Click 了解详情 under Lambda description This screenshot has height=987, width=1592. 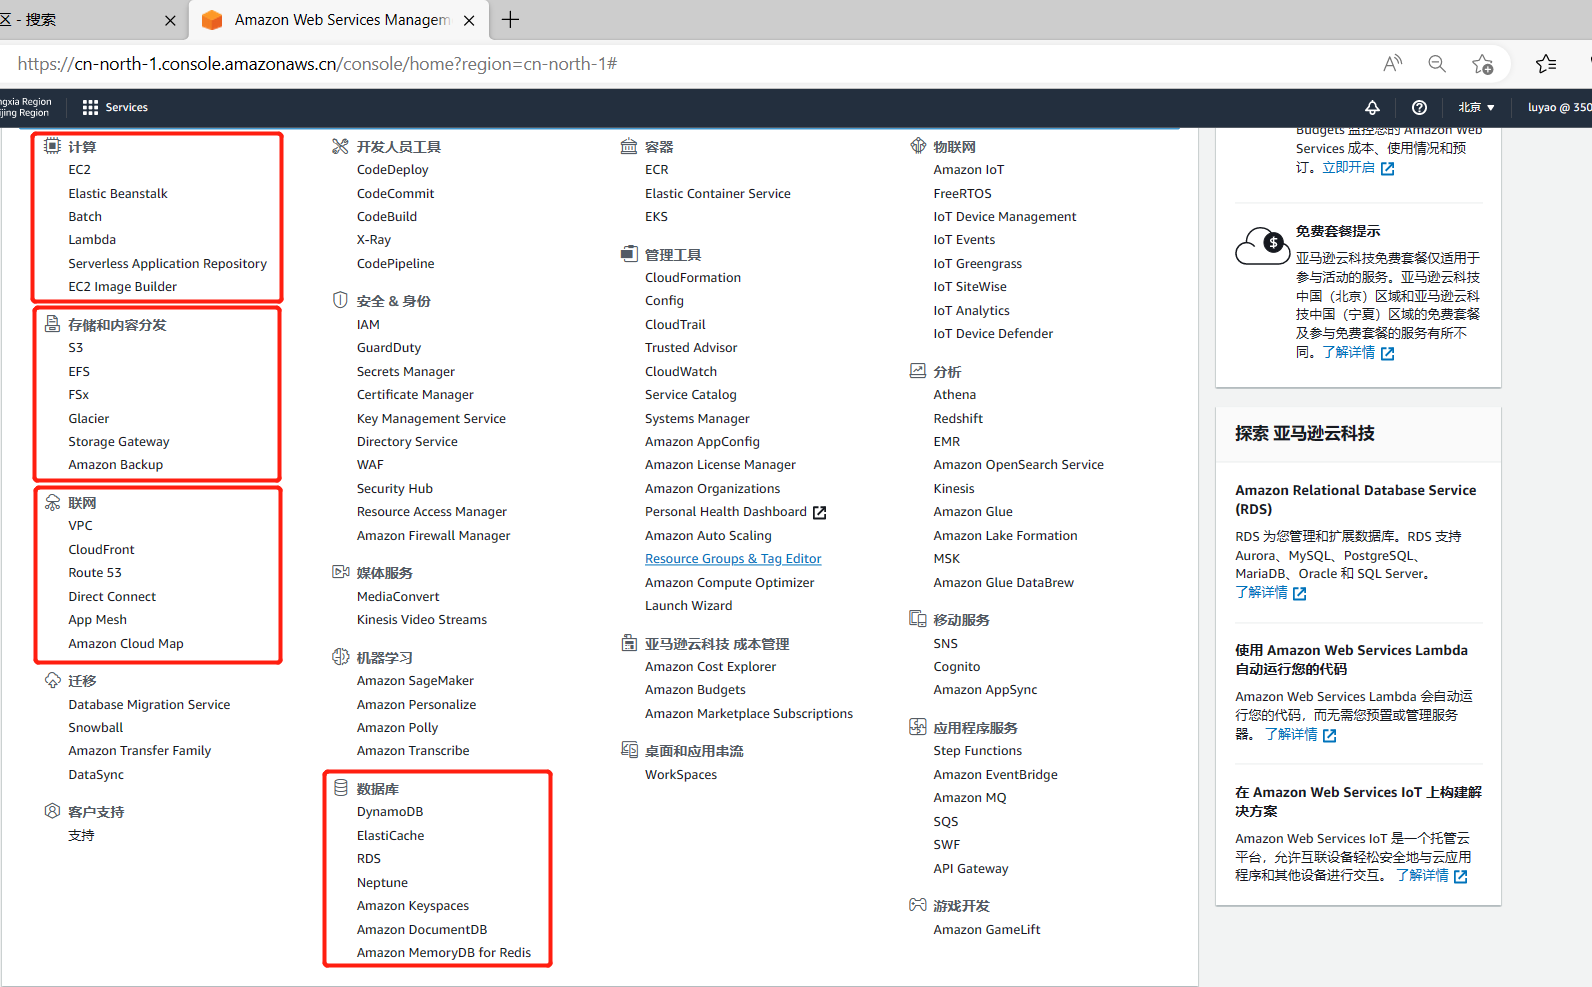coord(1300,734)
